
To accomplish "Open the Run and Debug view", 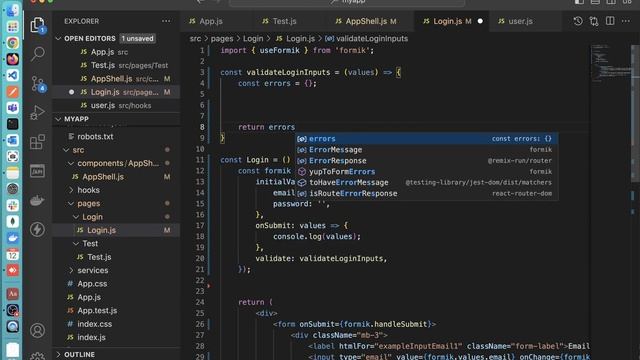I will pyautogui.click(x=37, y=113).
